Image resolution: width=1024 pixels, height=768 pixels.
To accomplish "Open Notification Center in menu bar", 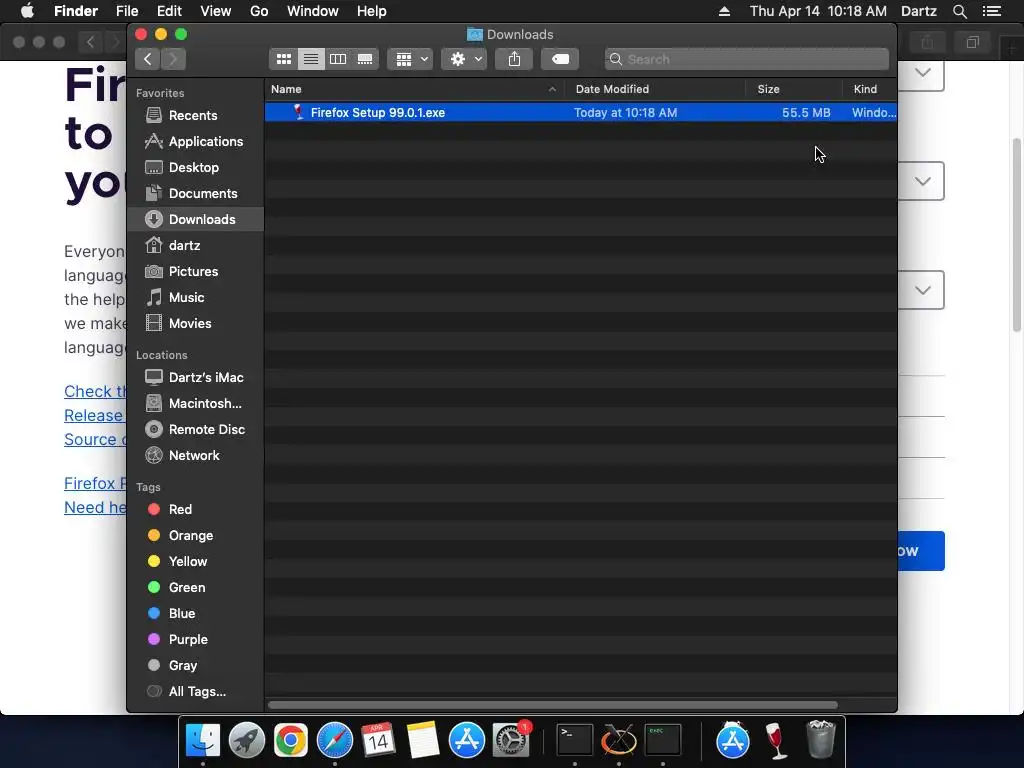I will (992, 11).
